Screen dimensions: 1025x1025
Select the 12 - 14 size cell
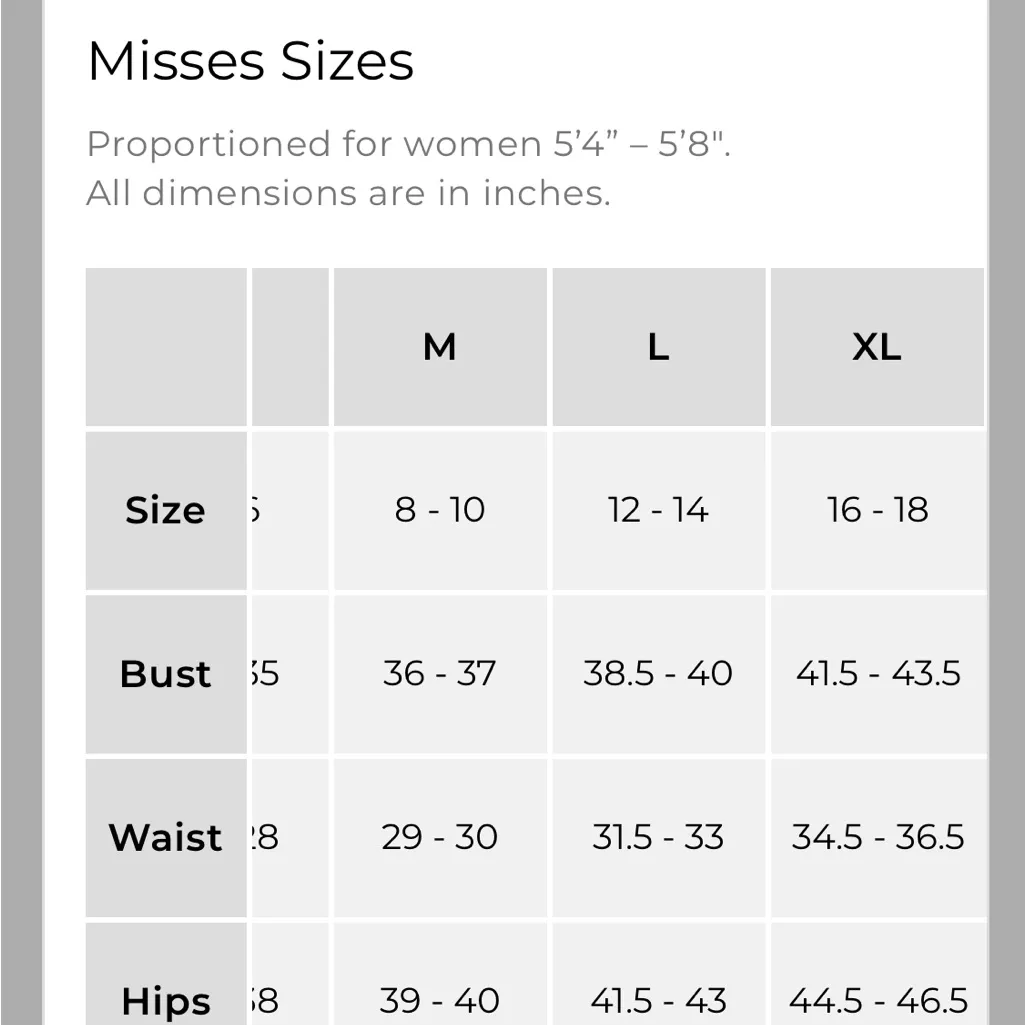click(x=658, y=510)
